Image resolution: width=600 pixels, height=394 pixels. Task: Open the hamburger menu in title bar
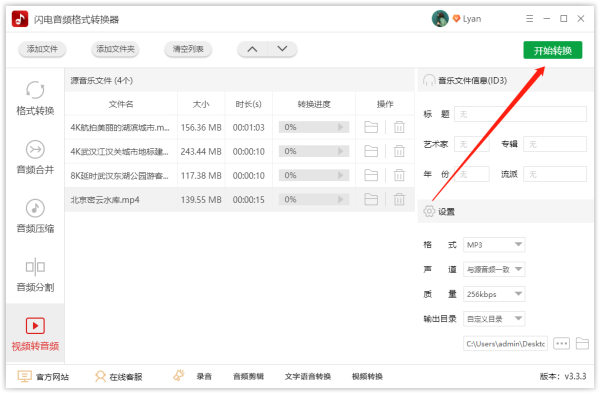tap(529, 18)
